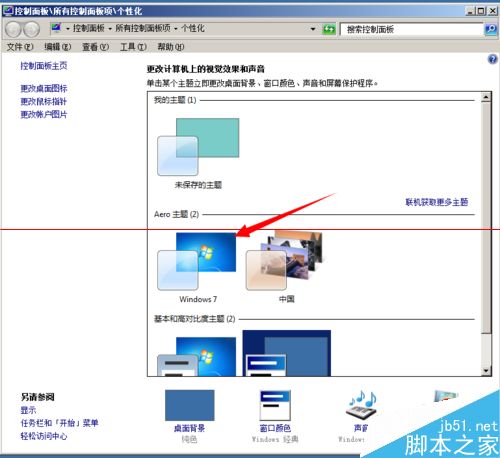Click the 桌面背景 label link
Screen dimensions: 500x458
(189, 428)
